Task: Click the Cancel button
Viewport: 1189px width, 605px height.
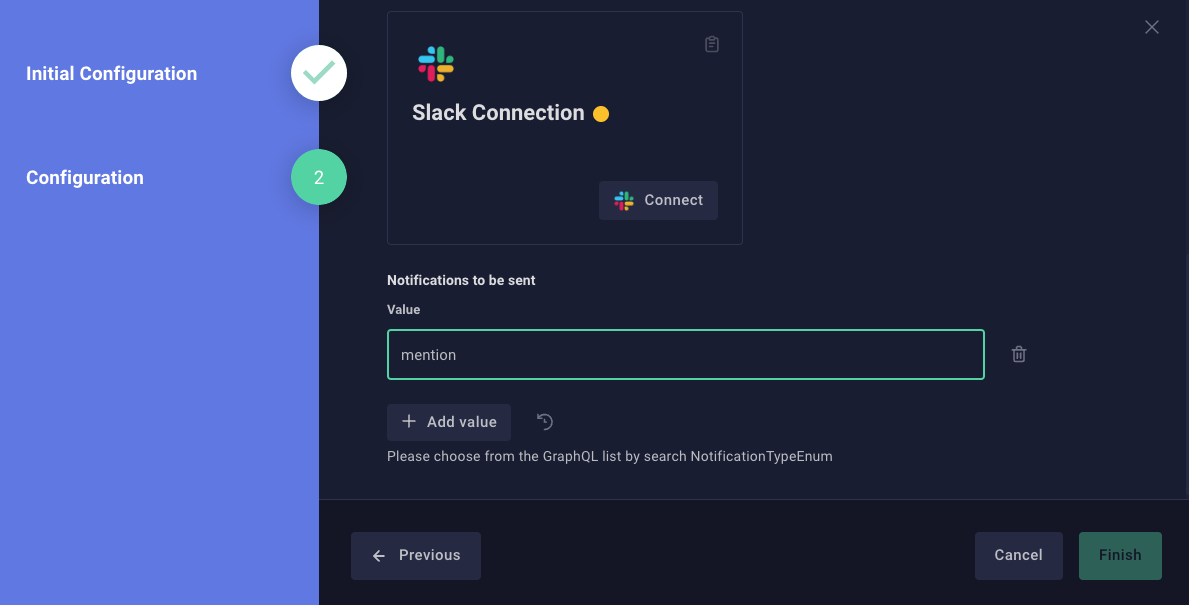Action: coord(1018,556)
